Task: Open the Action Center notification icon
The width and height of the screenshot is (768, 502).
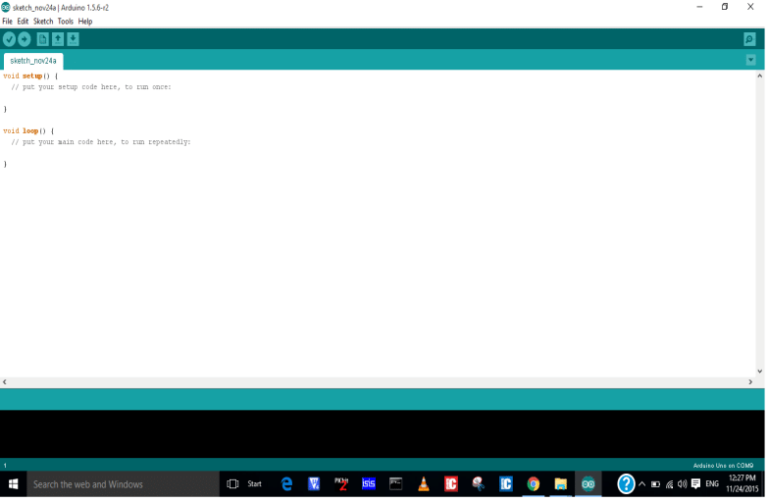Action: pos(696,484)
